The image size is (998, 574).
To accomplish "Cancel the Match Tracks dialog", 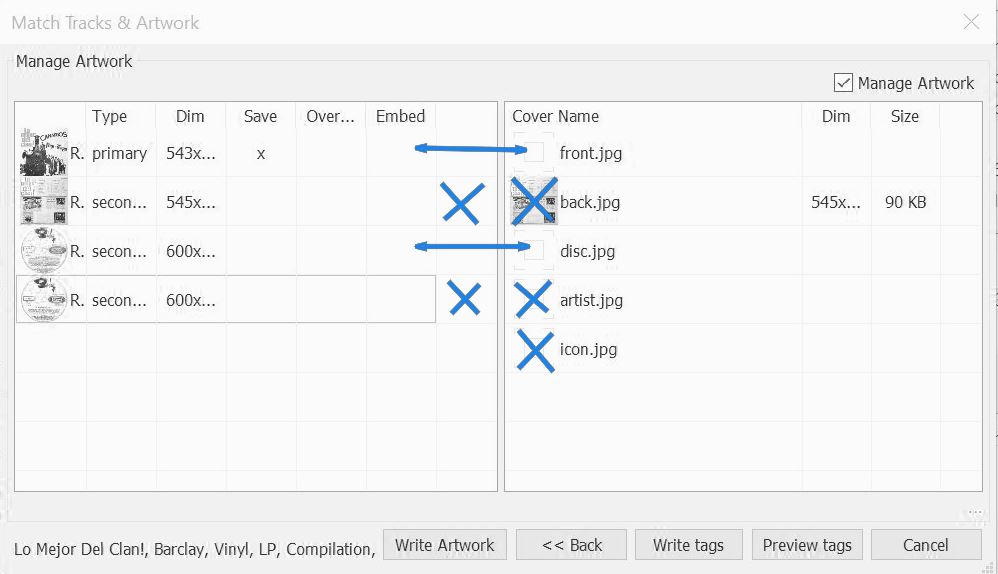I will coord(925,545).
